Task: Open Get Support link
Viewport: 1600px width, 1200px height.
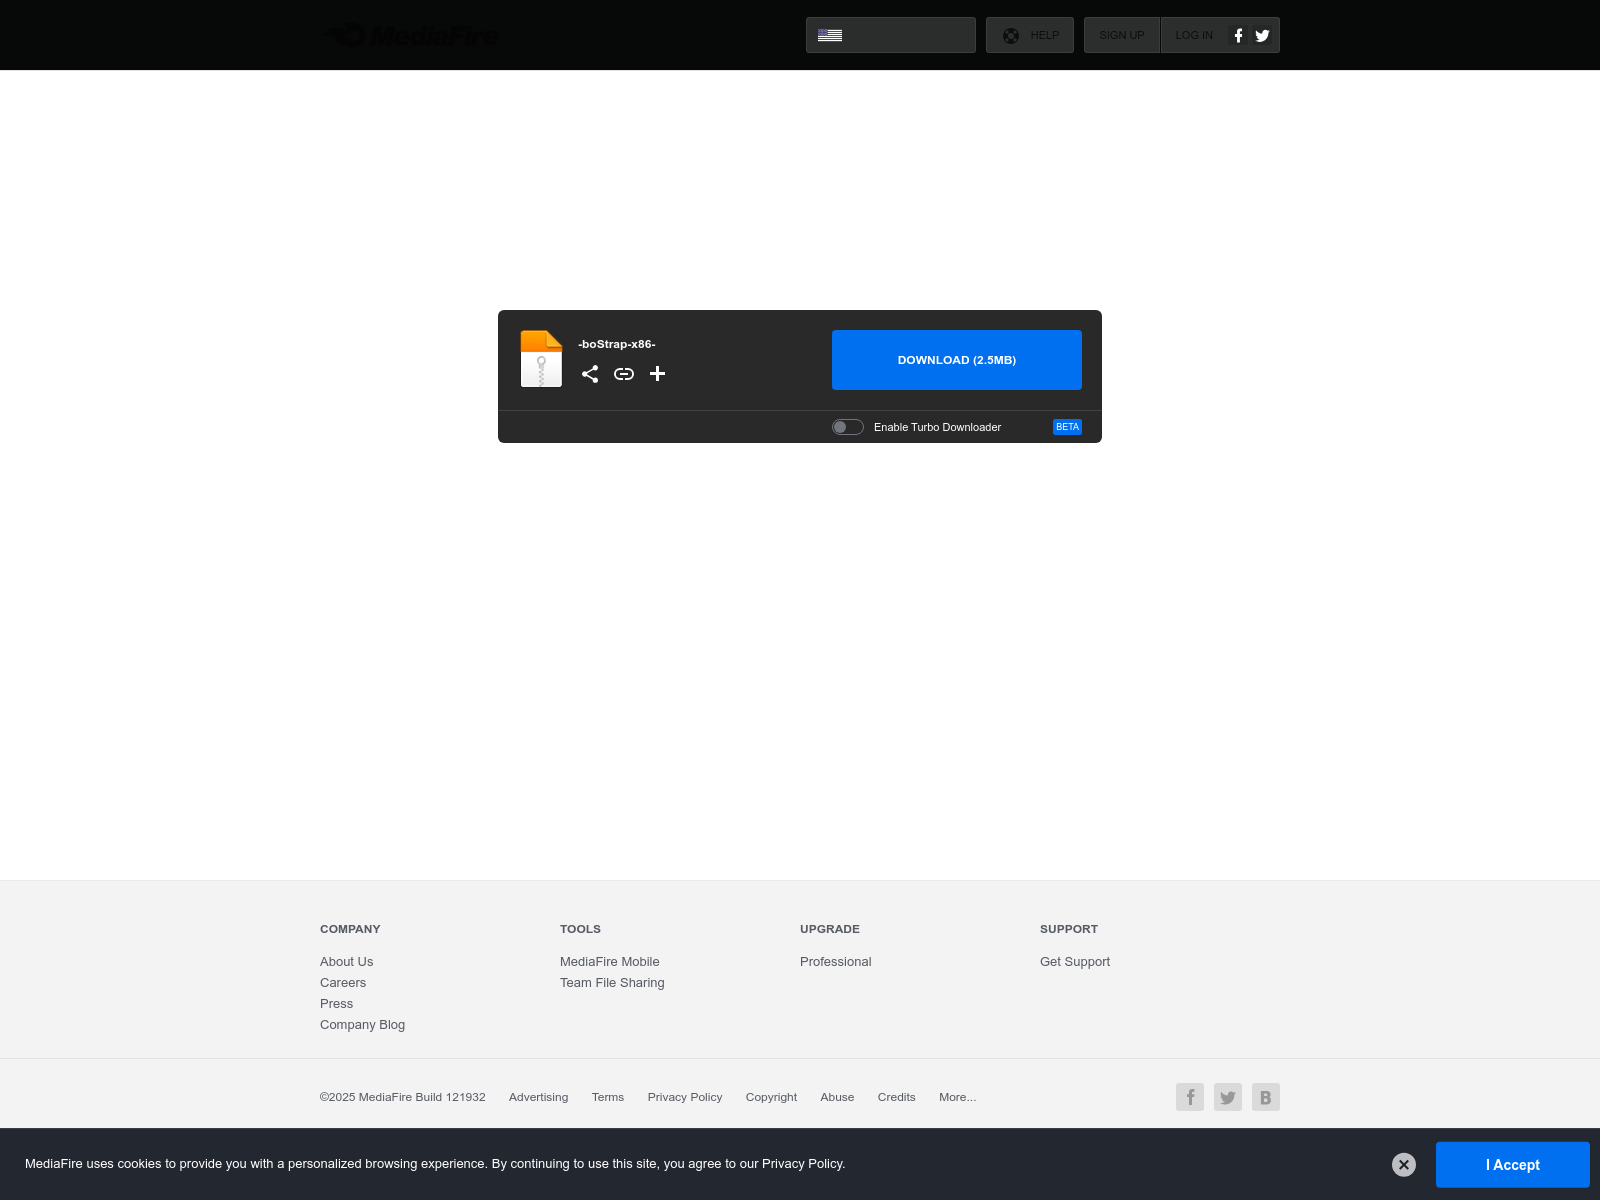Action: [x=1075, y=962]
